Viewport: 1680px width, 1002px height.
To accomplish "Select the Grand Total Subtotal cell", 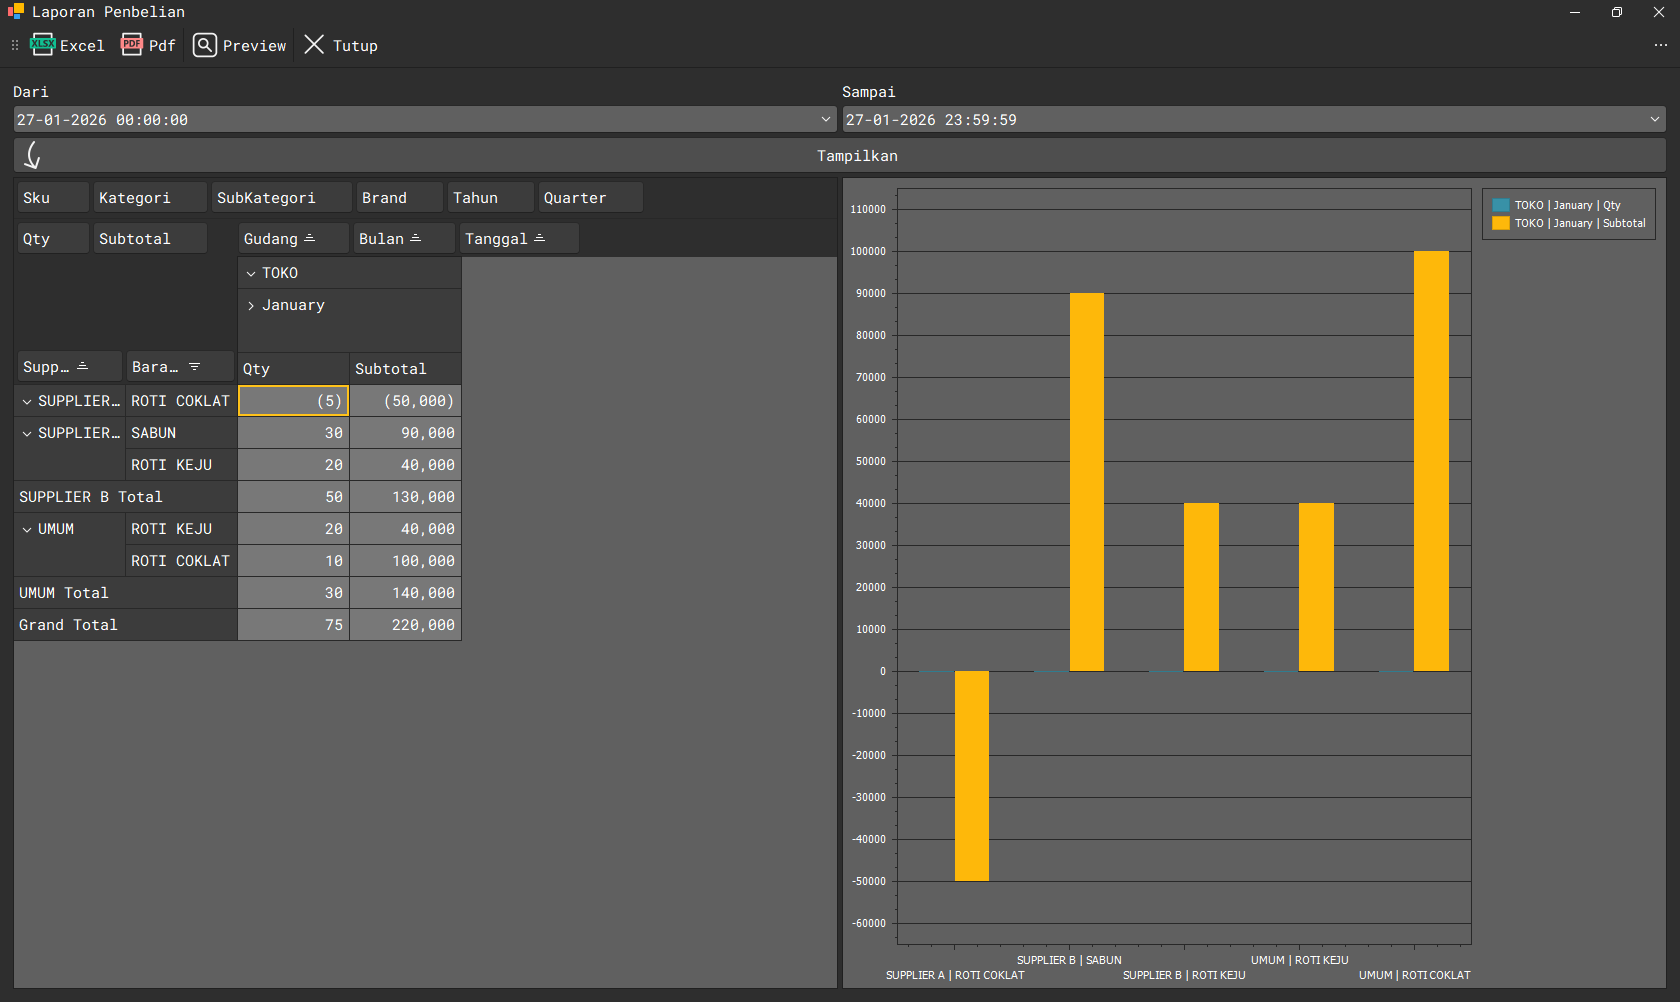I will [405, 625].
